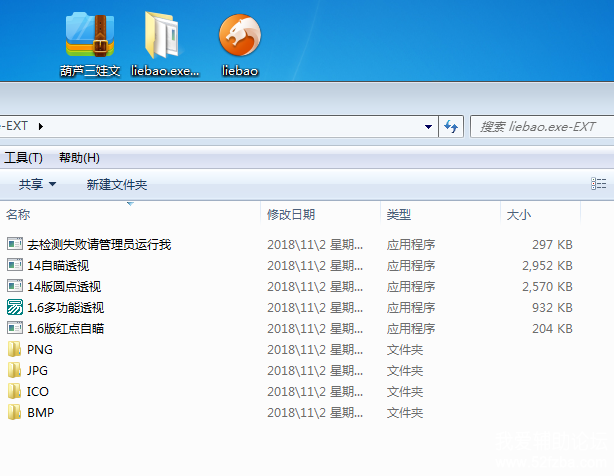Image resolution: width=614 pixels, height=476 pixels.
Task: Click the date cell of 1.6多功能透视 row
Action: pos(315,308)
